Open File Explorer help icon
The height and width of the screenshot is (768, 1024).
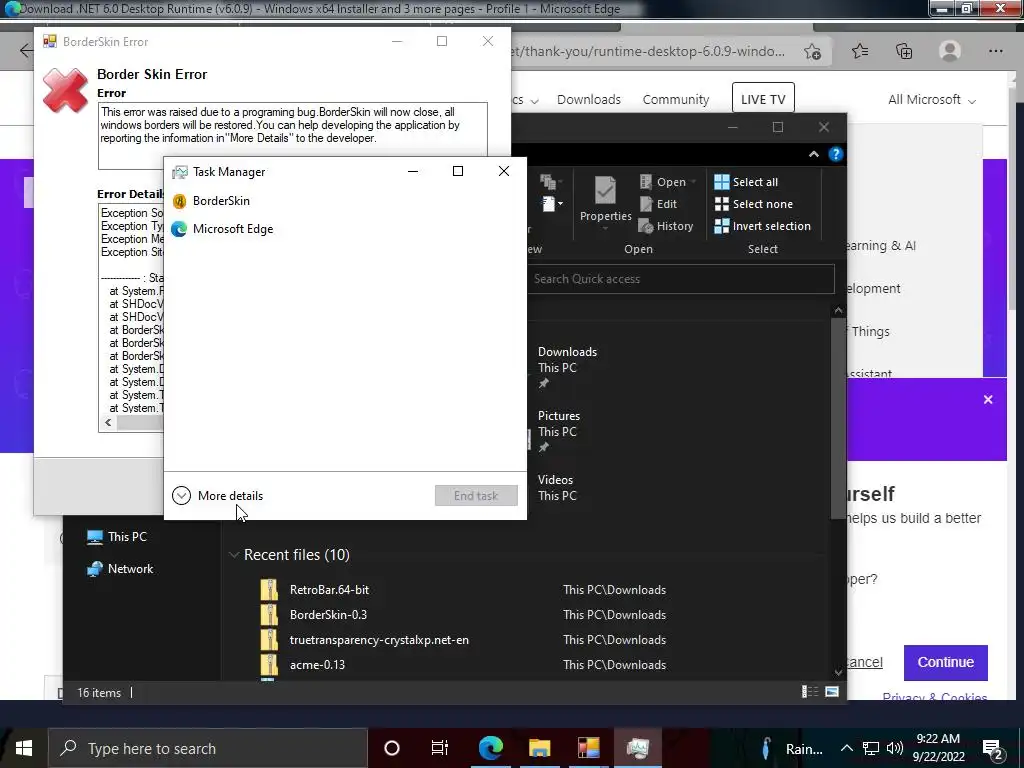(835, 154)
